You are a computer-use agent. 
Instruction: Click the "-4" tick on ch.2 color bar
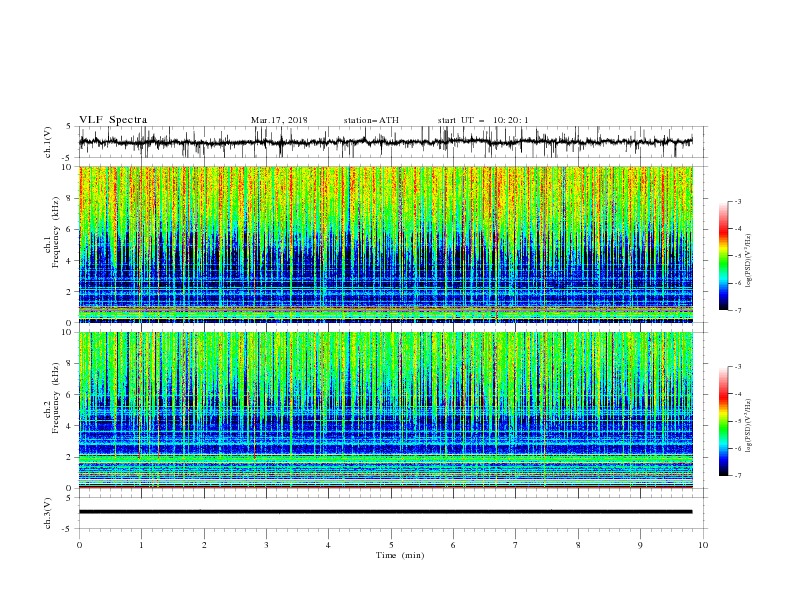(x=738, y=394)
